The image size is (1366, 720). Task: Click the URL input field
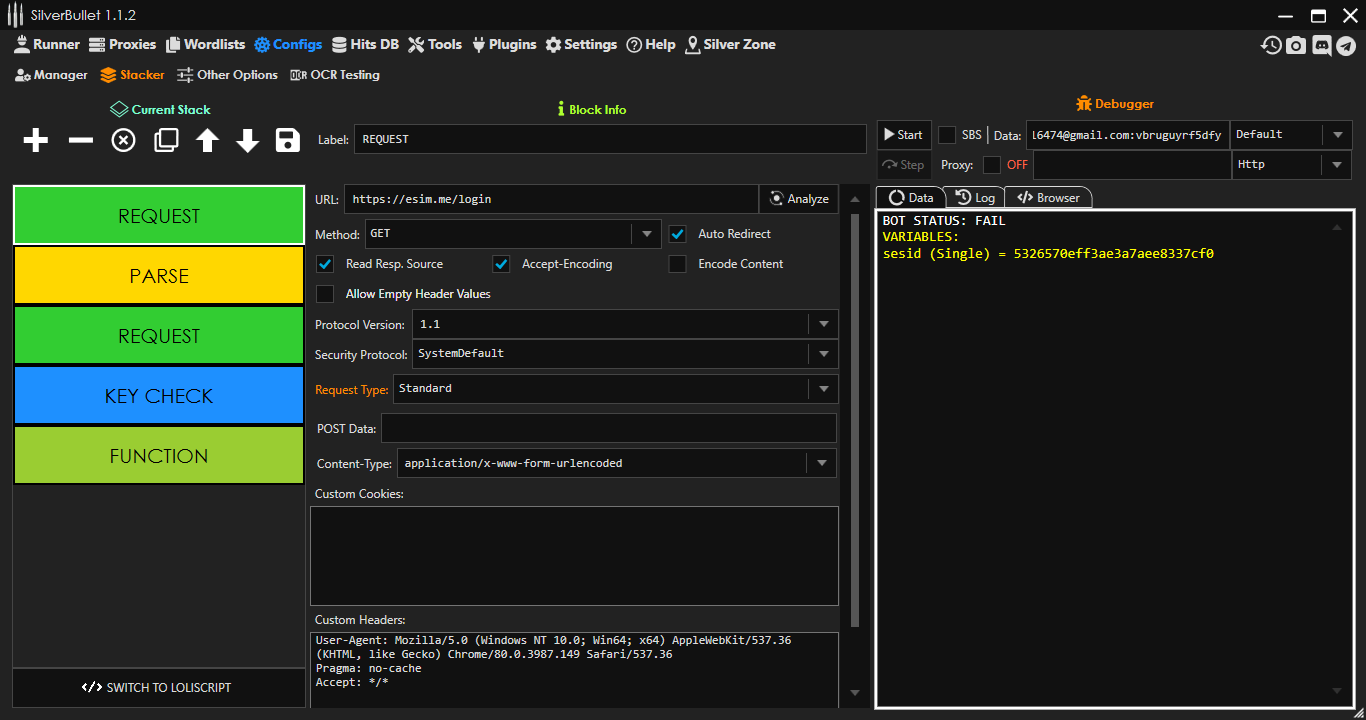point(550,199)
